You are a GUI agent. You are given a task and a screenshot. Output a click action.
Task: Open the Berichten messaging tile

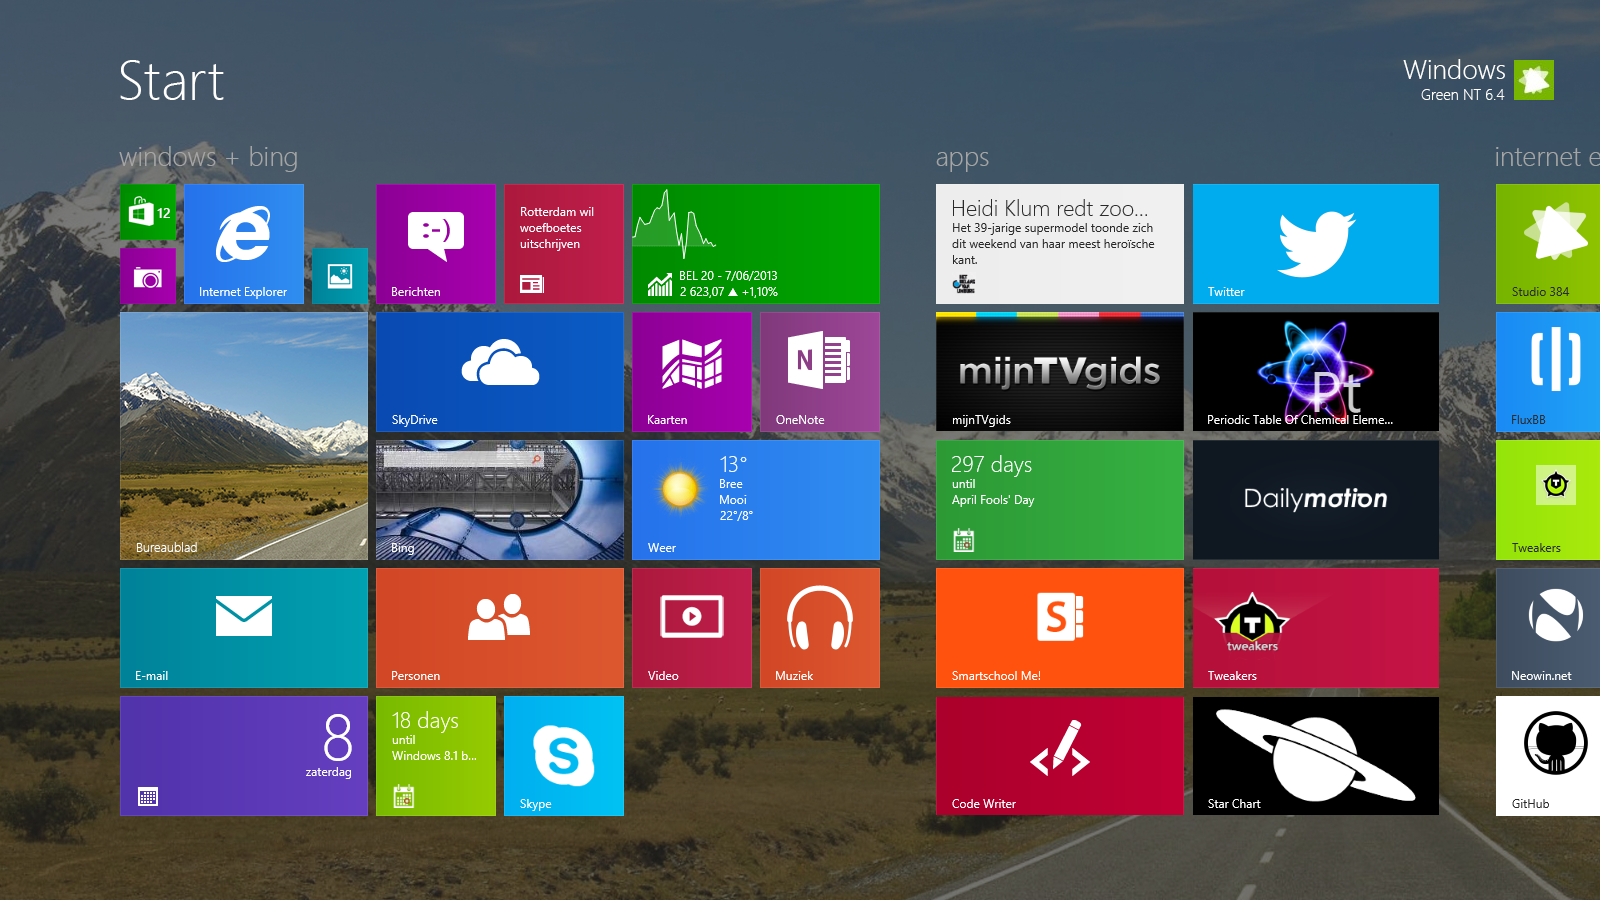436,244
